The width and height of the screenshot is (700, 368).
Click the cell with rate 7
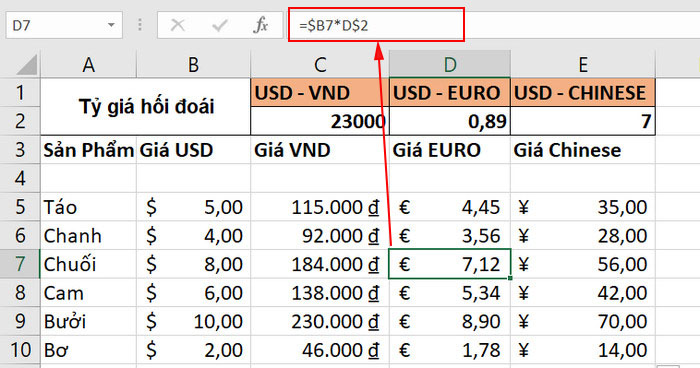[583, 121]
